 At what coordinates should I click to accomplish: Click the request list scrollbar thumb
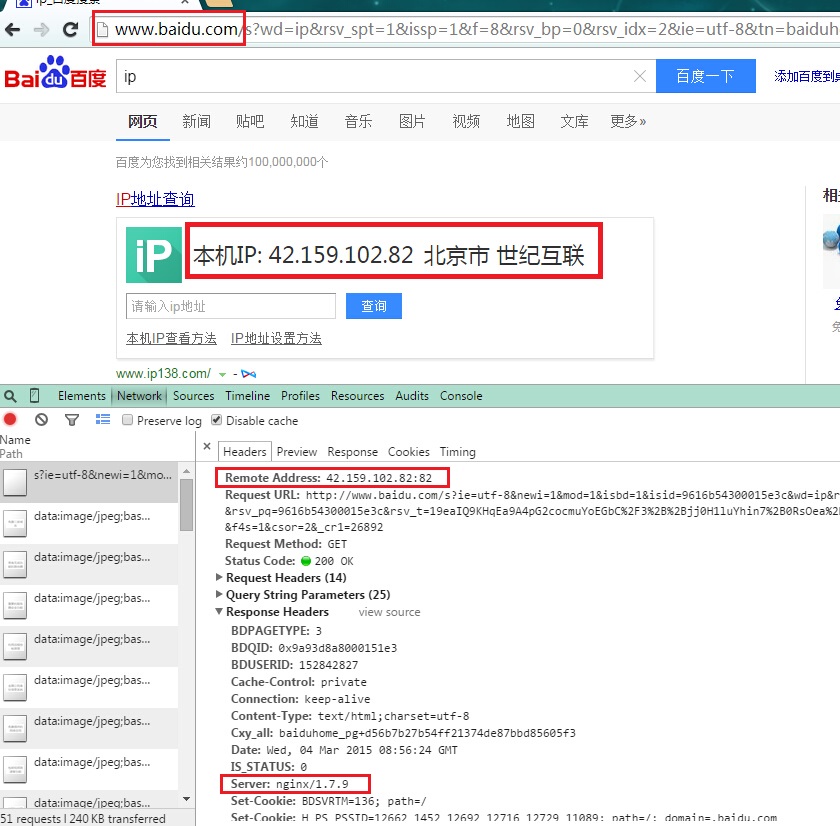coord(186,505)
